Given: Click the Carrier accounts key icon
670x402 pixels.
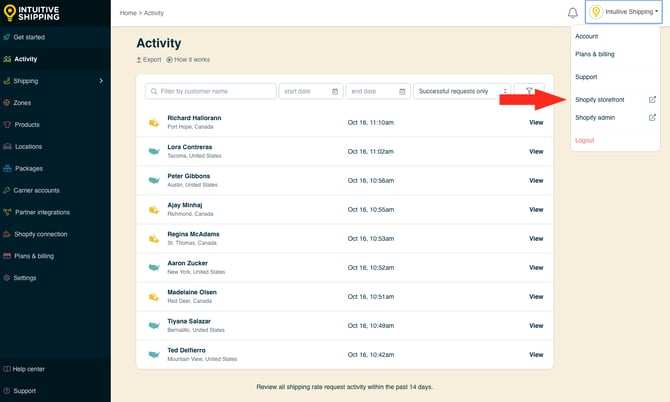Looking at the screenshot, I should 6,190.
